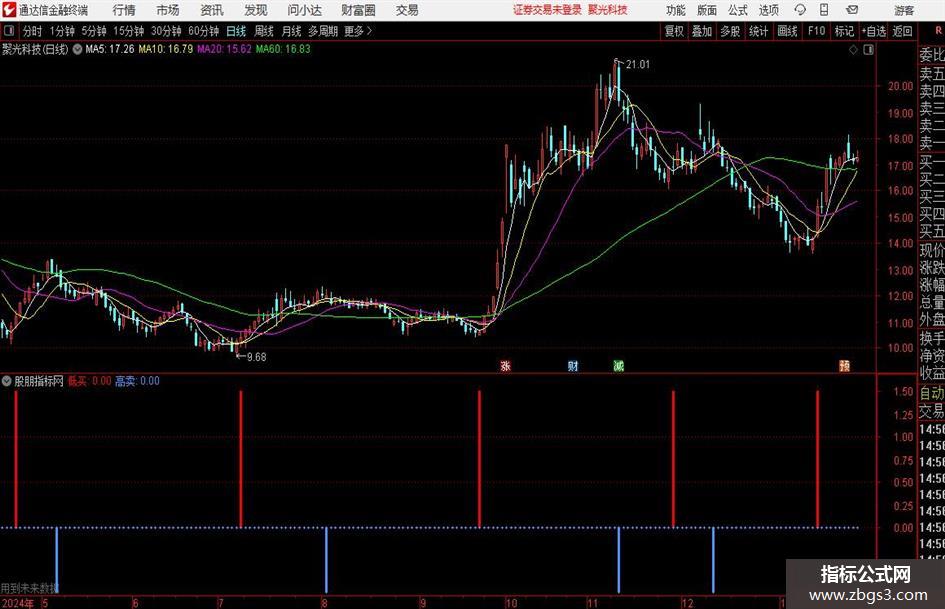Expand the 股朋指标网 sub-indicator dropdown arrow
The width and height of the screenshot is (945, 609).
[7, 381]
